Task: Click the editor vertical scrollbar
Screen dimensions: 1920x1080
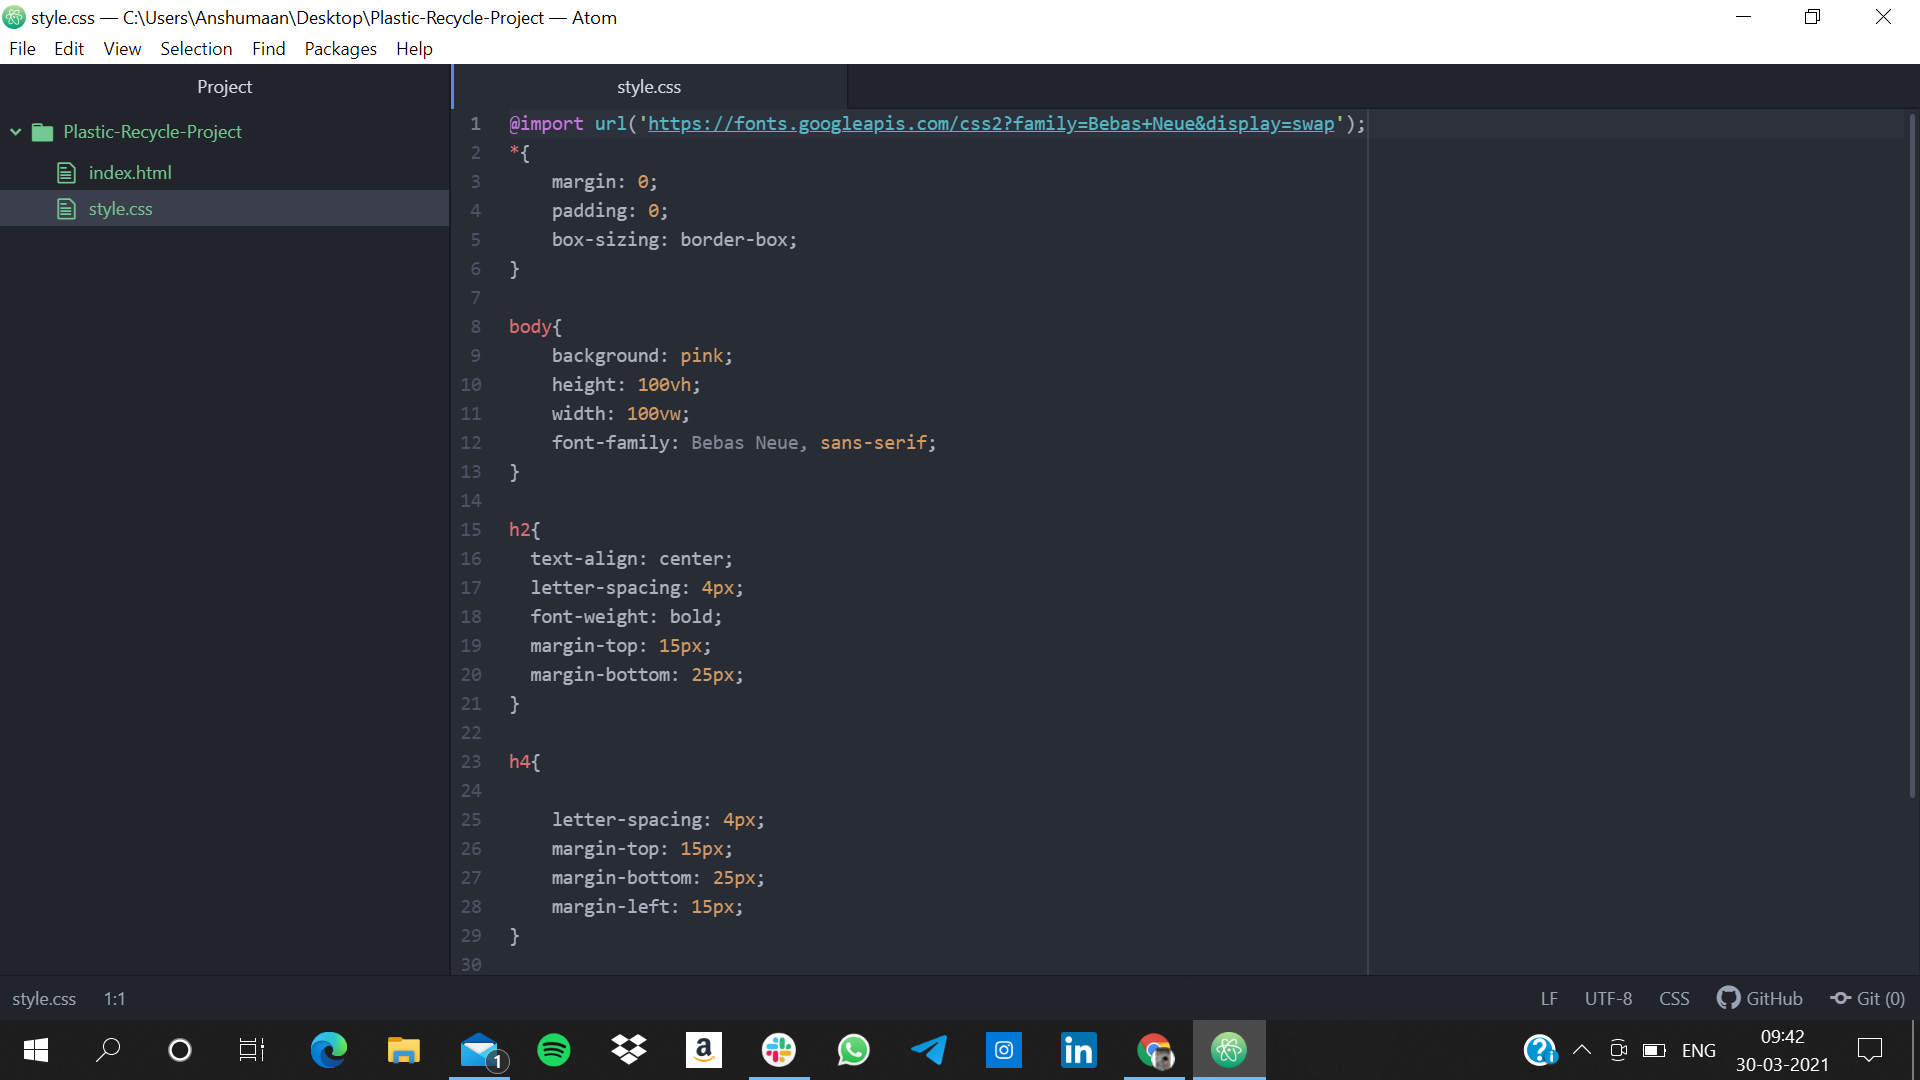Action: (1912, 450)
